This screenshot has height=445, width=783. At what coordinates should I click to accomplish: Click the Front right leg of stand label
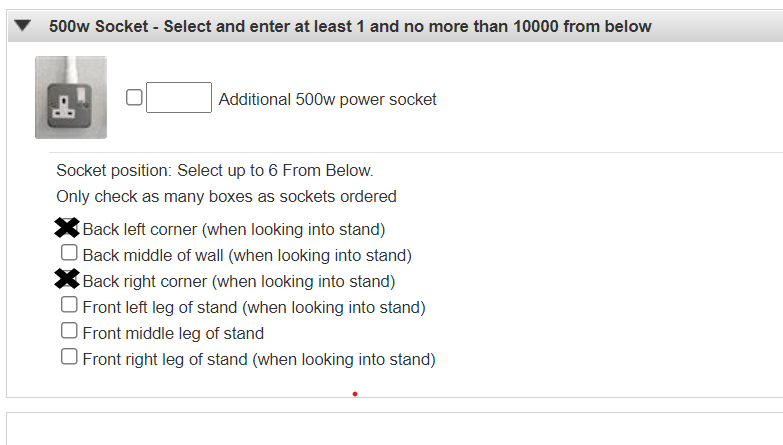pos(259,359)
